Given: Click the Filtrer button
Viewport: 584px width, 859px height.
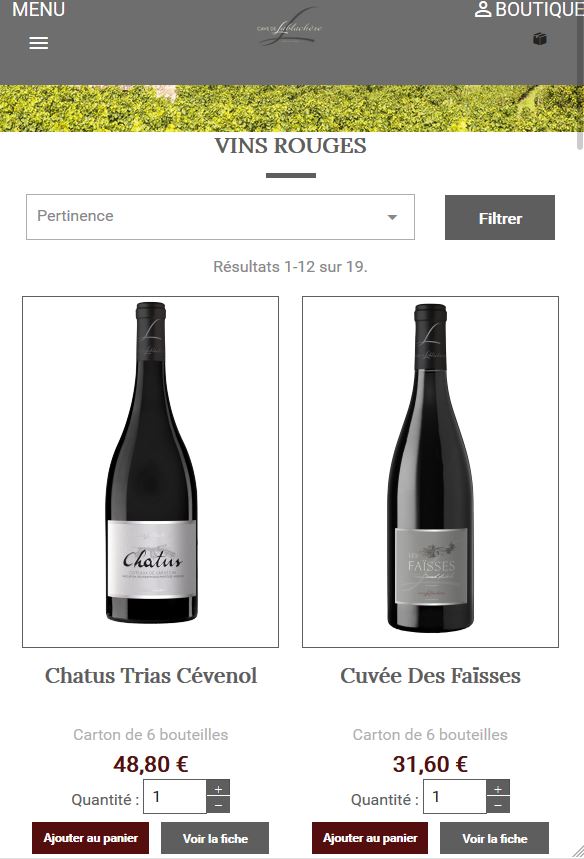Looking at the screenshot, I should pyautogui.click(x=500, y=217).
